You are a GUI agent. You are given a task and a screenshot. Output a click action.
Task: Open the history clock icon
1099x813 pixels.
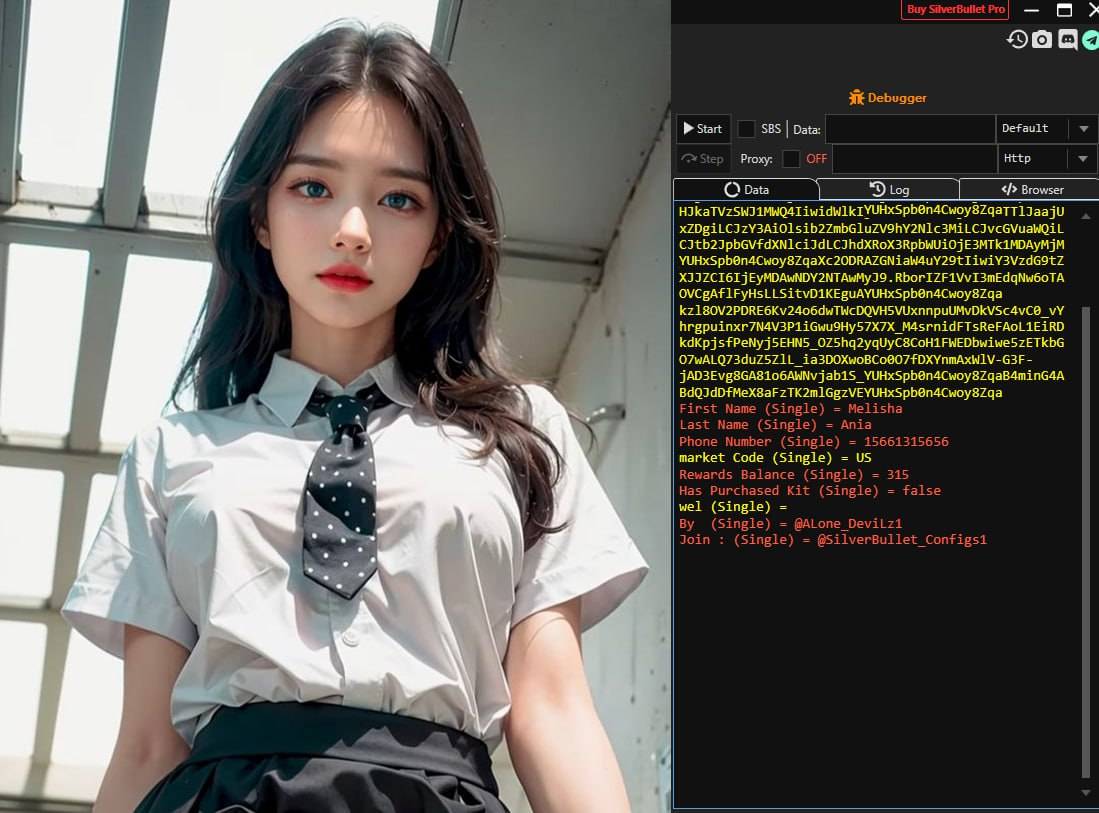coord(1017,39)
